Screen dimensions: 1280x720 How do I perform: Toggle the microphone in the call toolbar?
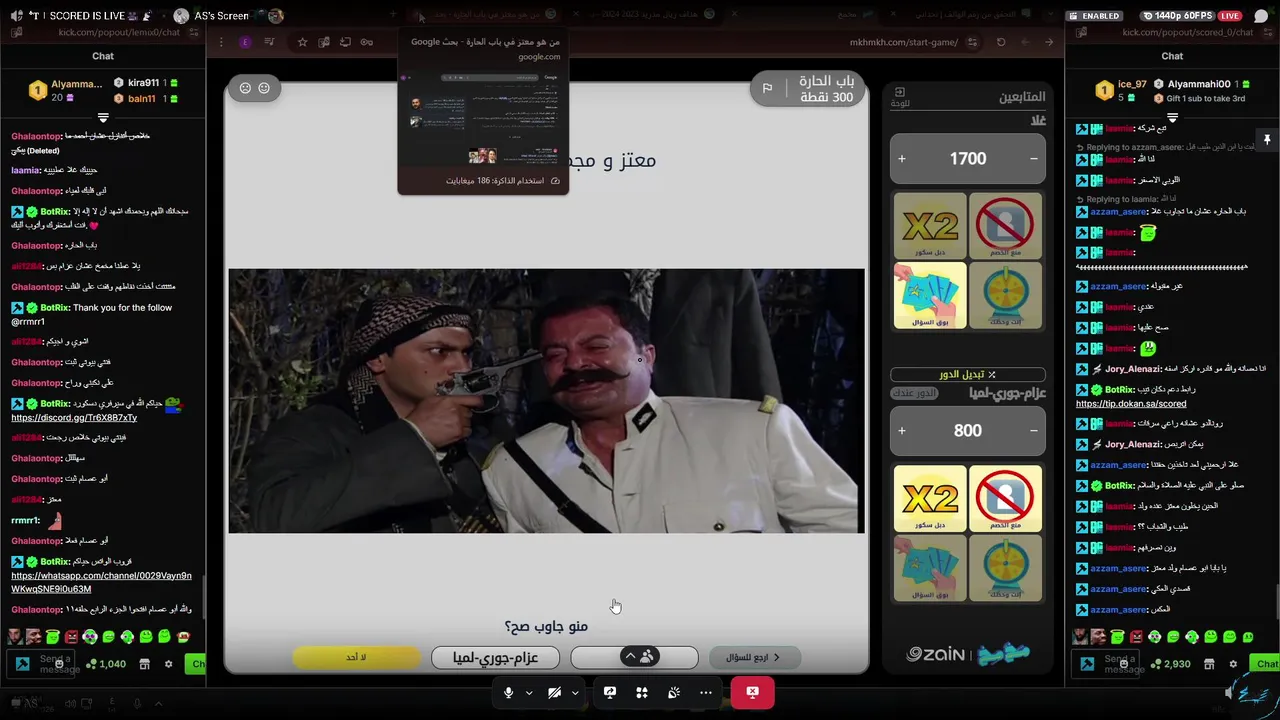click(x=508, y=692)
